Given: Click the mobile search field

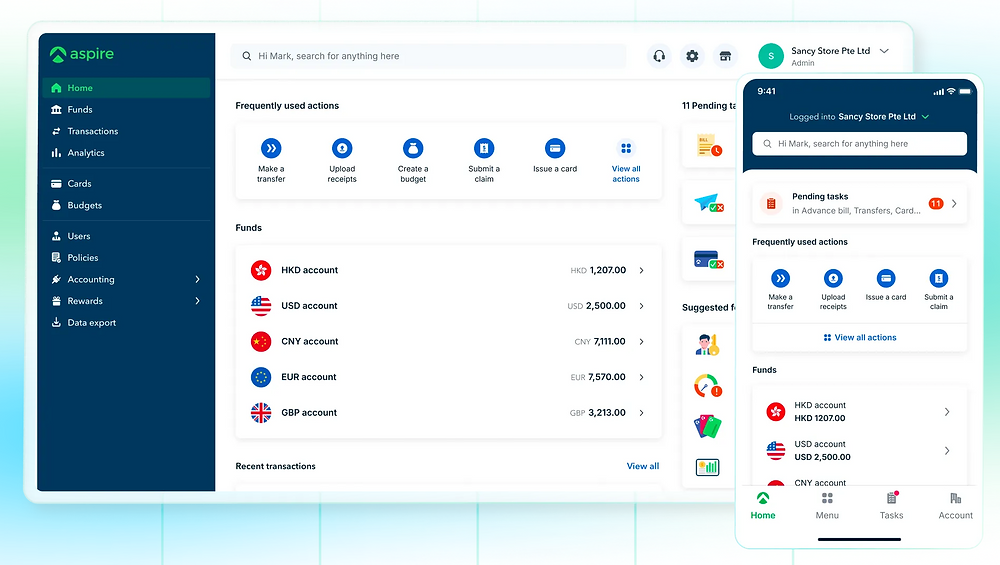Looking at the screenshot, I should [x=860, y=143].
